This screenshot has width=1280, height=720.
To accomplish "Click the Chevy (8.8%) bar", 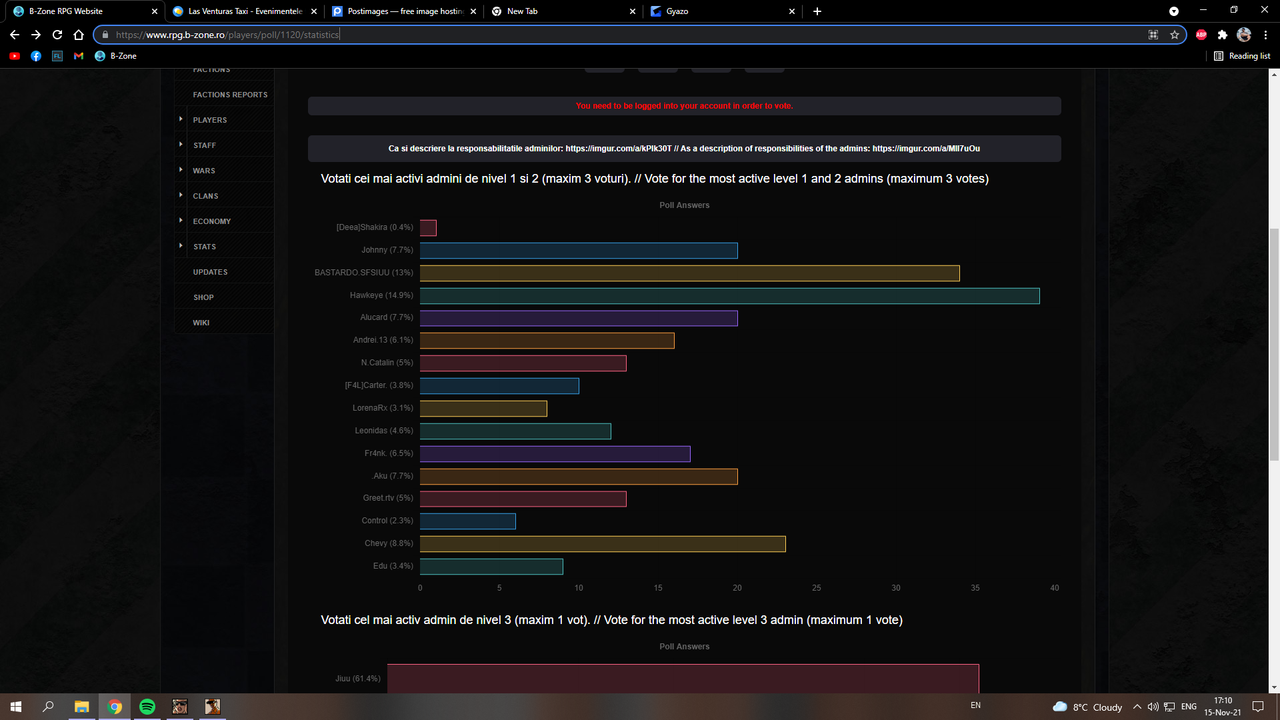I will click(x=602, y=544).
